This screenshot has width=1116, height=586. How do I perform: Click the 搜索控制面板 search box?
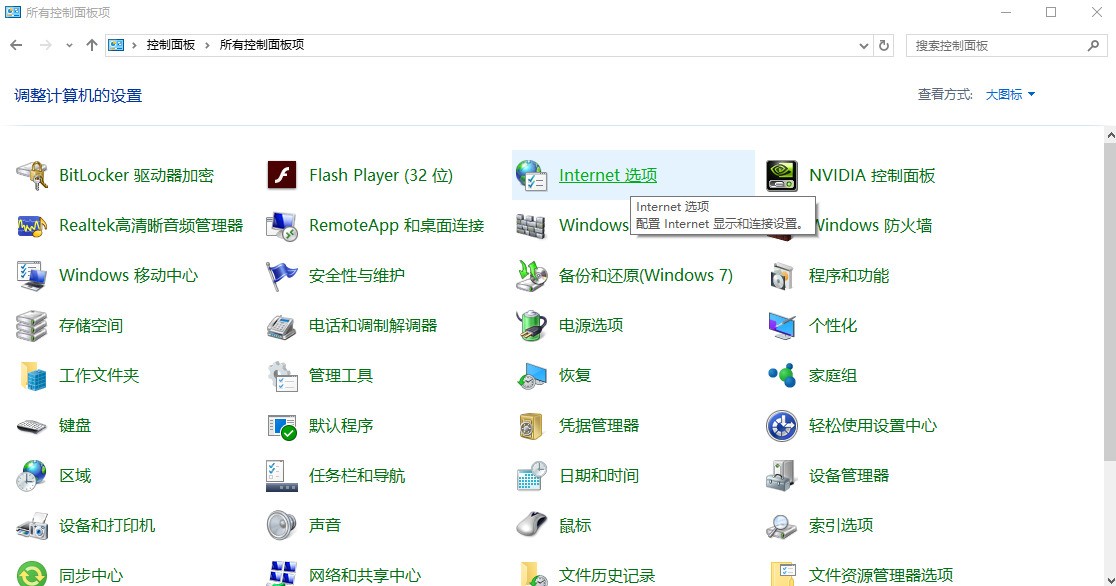tap(1006, 46)
